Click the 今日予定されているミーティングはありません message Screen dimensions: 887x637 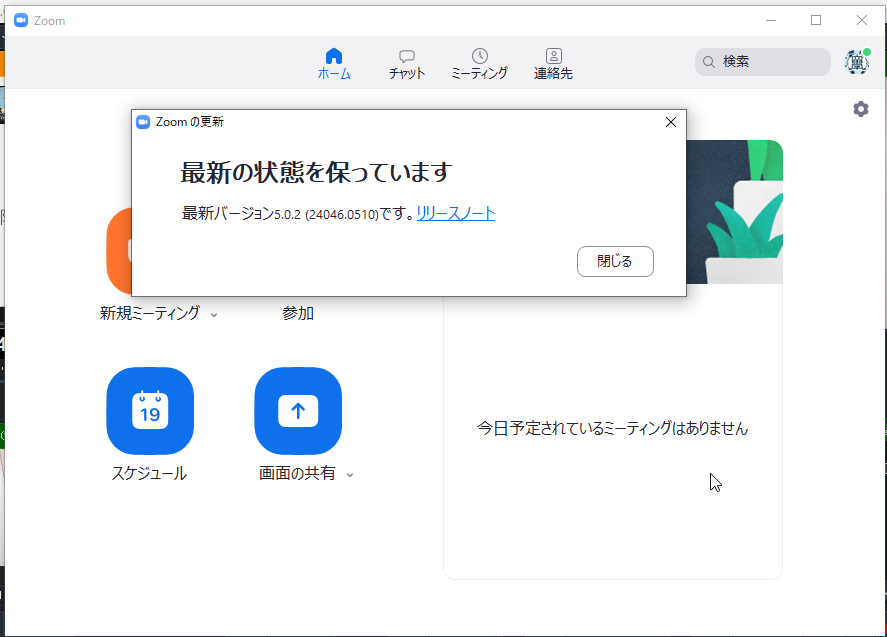(613, 428)
